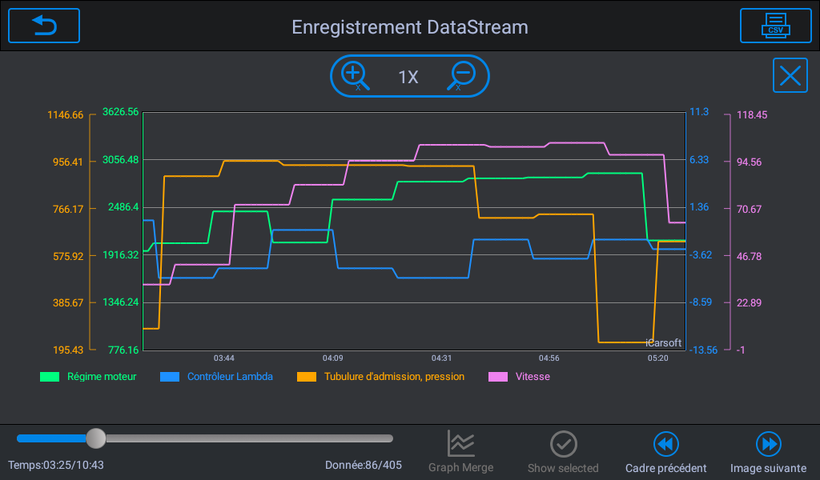820x480 pixels.
Task: Advance to Image suivante frame
Action: pos(768,452)
